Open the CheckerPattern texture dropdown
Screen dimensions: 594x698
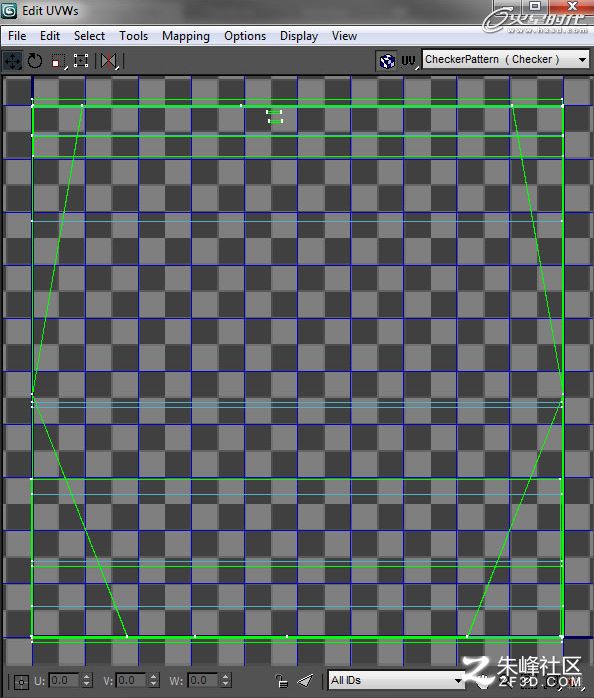(x=505, y=59)
